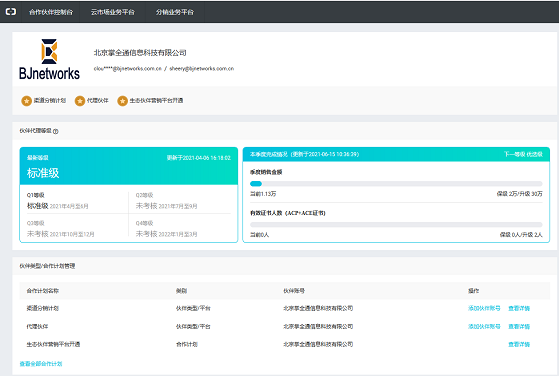Switch to 云市场业务平台 tab
The height and width of the screenshot is (376, 559).
pos(113,12)
